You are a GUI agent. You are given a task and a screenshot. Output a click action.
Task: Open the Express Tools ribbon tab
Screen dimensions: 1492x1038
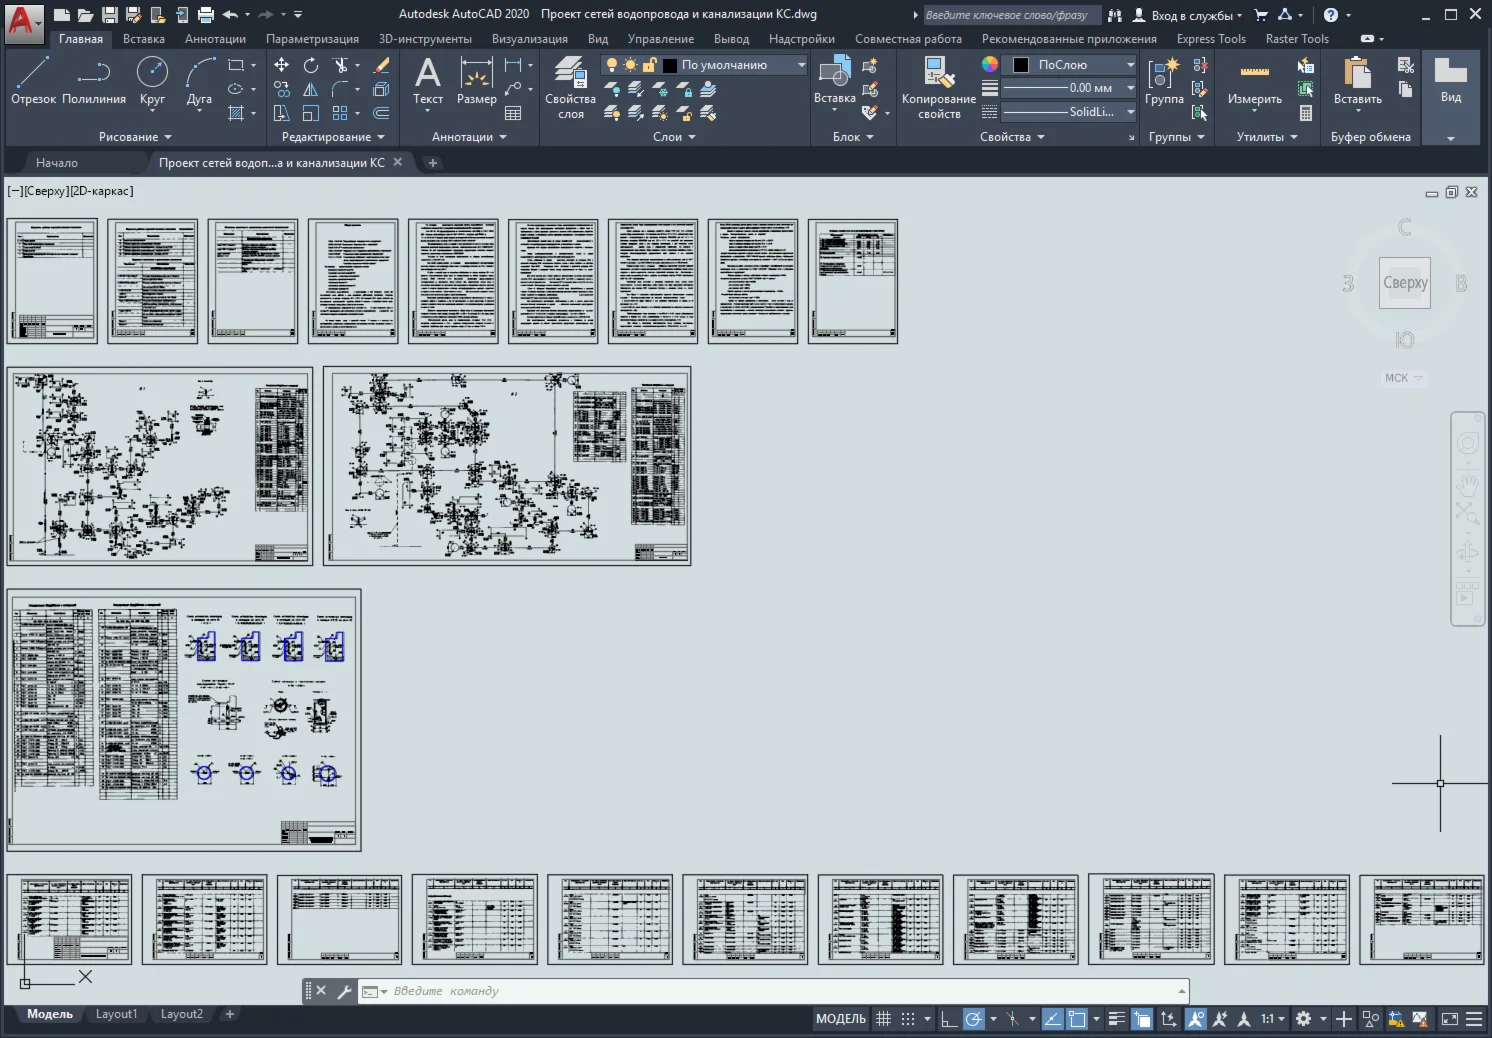[x=1211, y=39]
